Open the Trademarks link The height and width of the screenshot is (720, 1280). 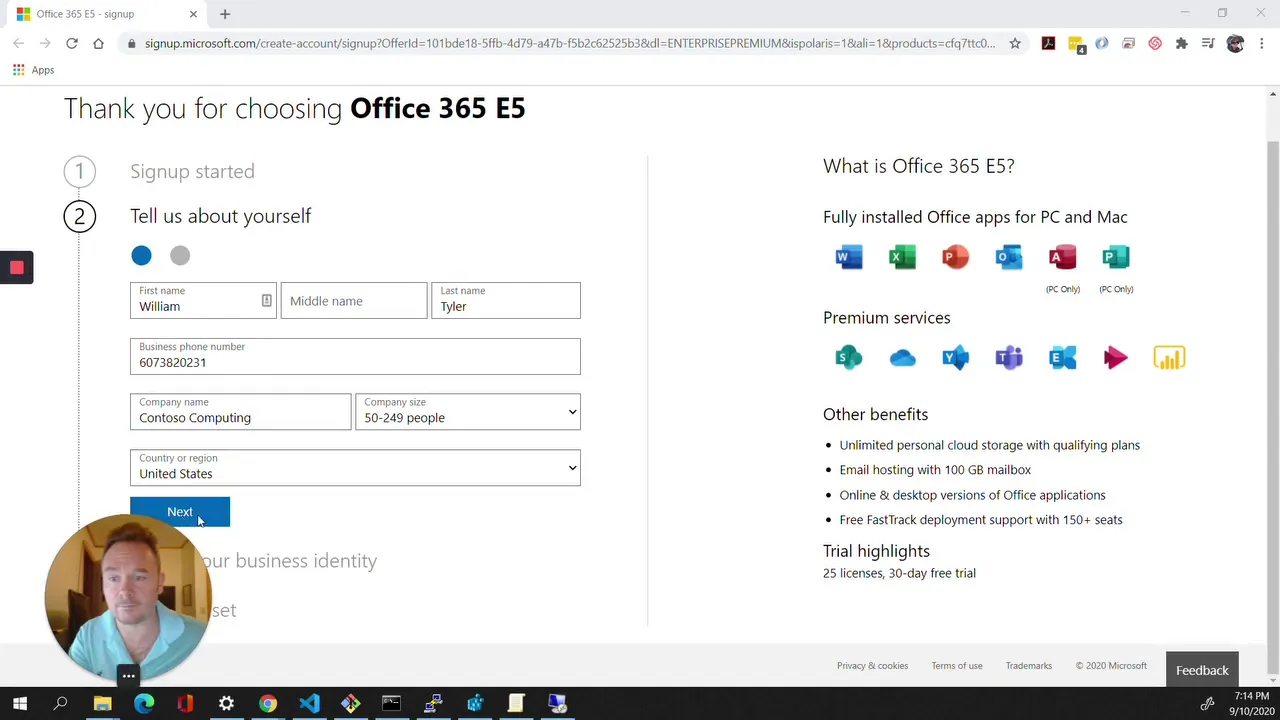point(1029,666)
